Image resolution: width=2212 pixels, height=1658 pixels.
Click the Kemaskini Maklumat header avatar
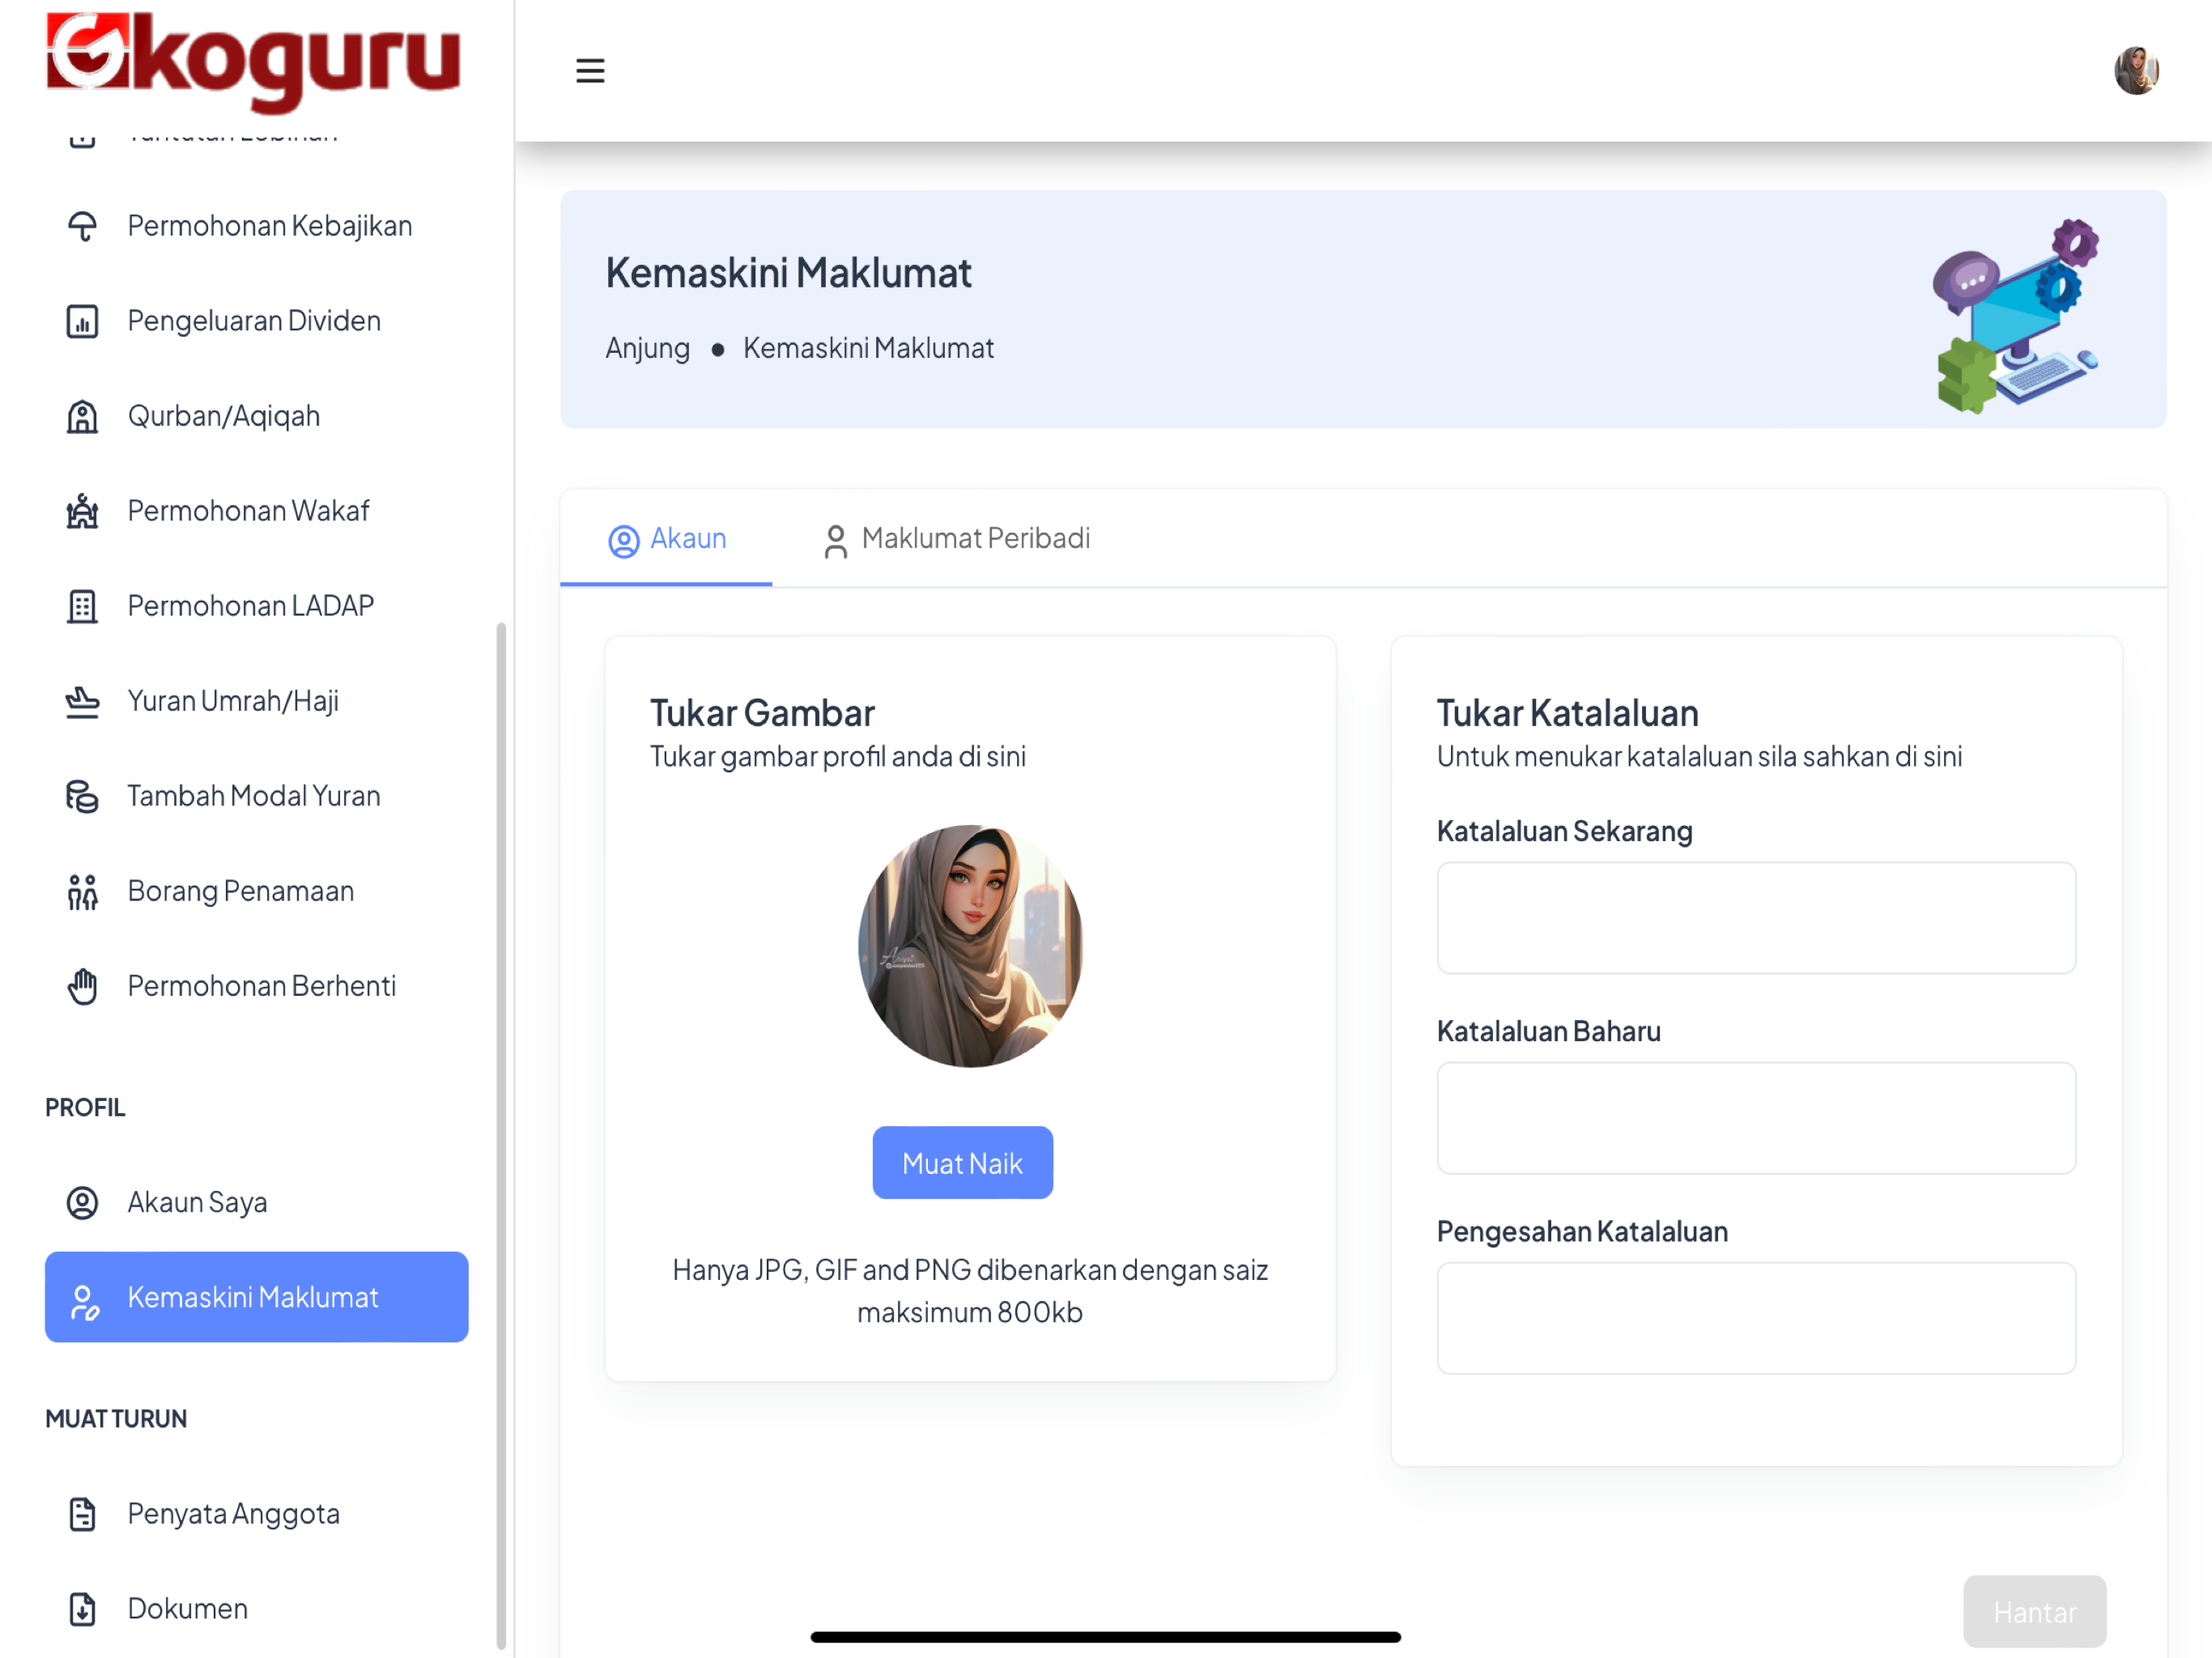(2136, 71)
